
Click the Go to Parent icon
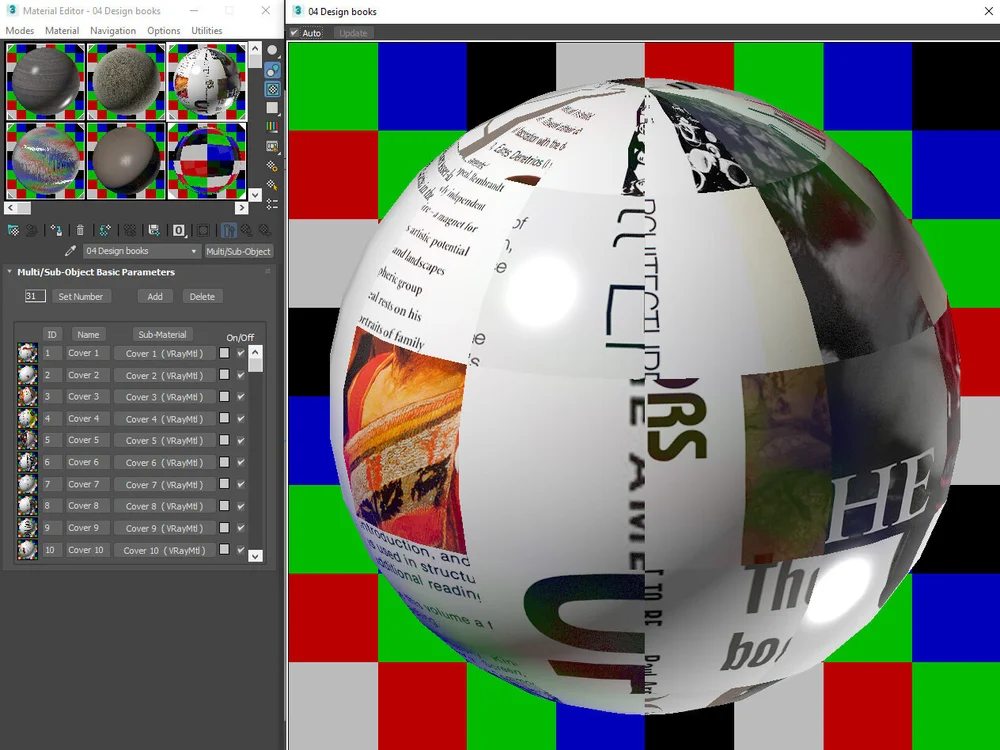(248, 231)
